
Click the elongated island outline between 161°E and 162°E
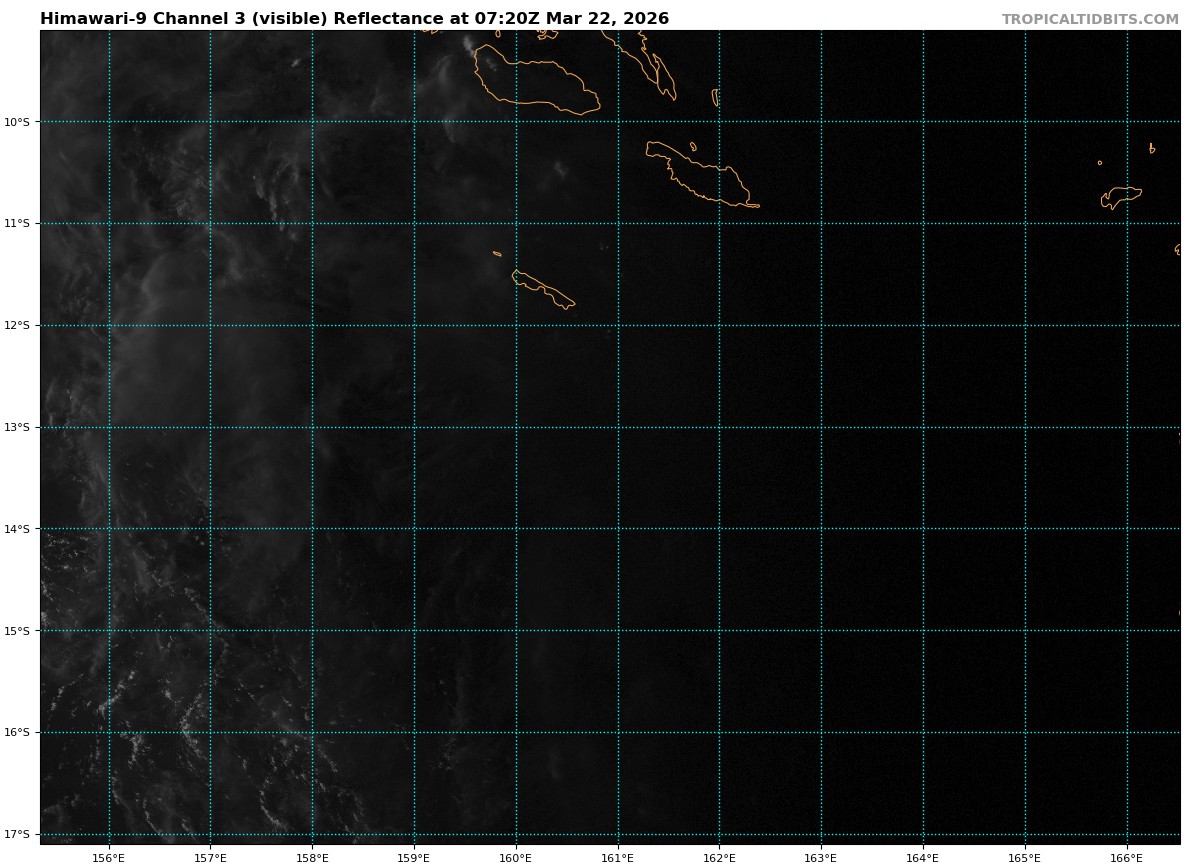click(700, 177)
